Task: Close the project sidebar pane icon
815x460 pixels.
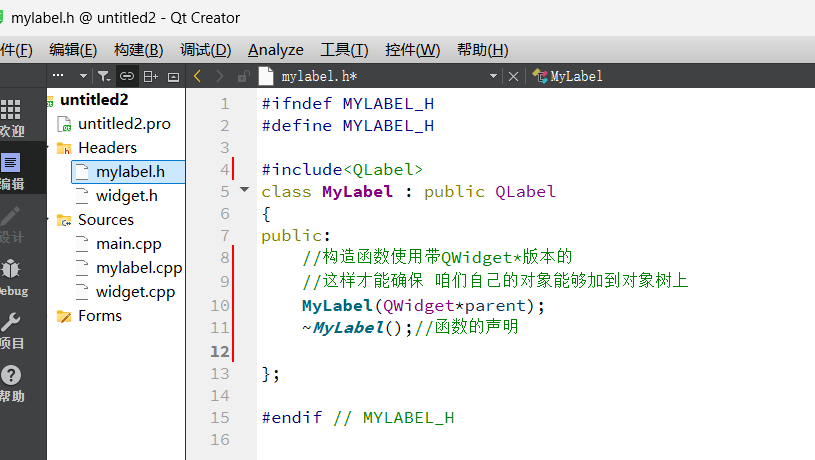Action: pyautogui.click(x=174, y=77)
